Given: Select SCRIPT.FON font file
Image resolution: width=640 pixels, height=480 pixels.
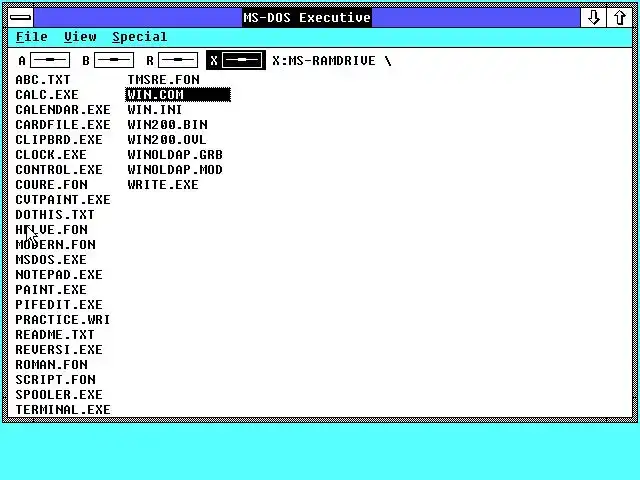Looking at the screenshot, I should pyautogui.click(x=56, y=380).
